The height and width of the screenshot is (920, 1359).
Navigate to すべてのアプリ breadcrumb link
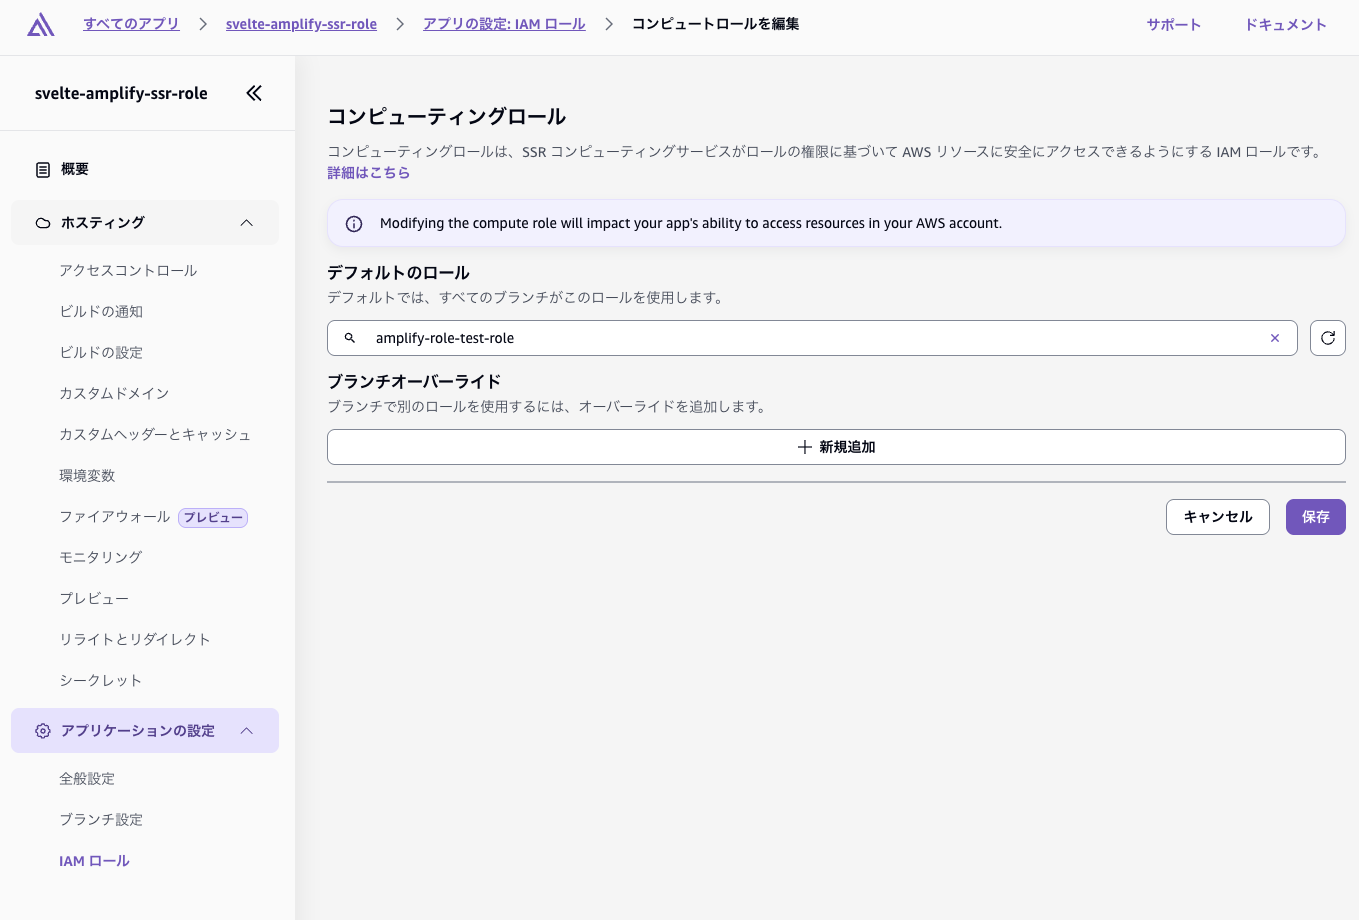131,24
